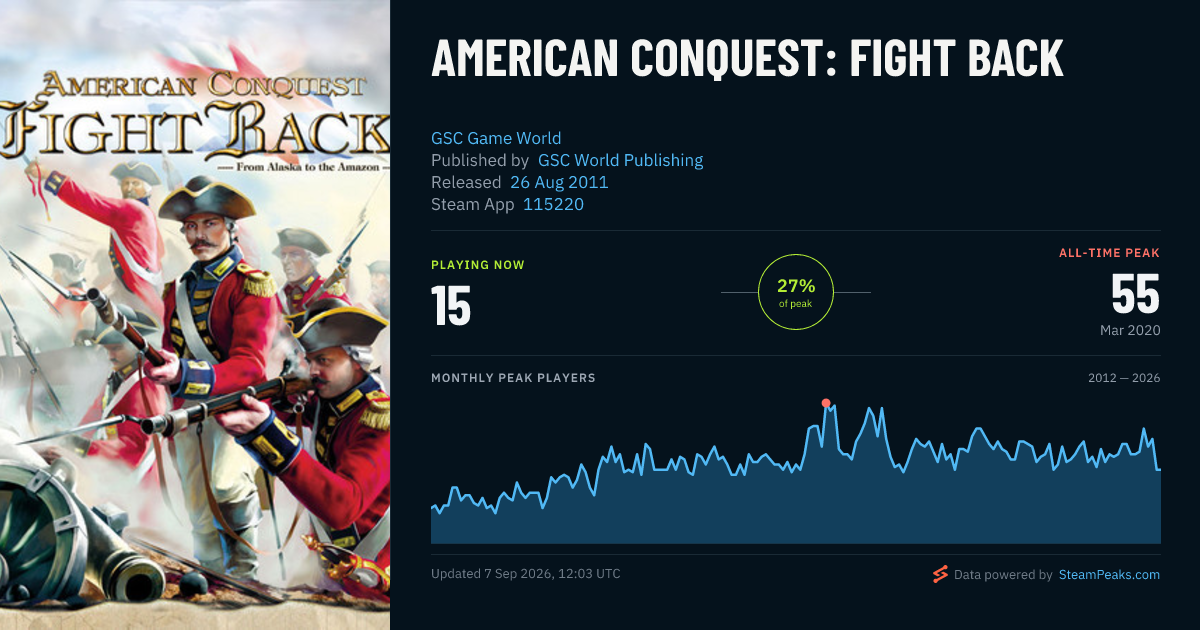Click the 26 Aug 2011 release date
The width and height of the screenshot is (1200, 630).
(x=559, y=182)
